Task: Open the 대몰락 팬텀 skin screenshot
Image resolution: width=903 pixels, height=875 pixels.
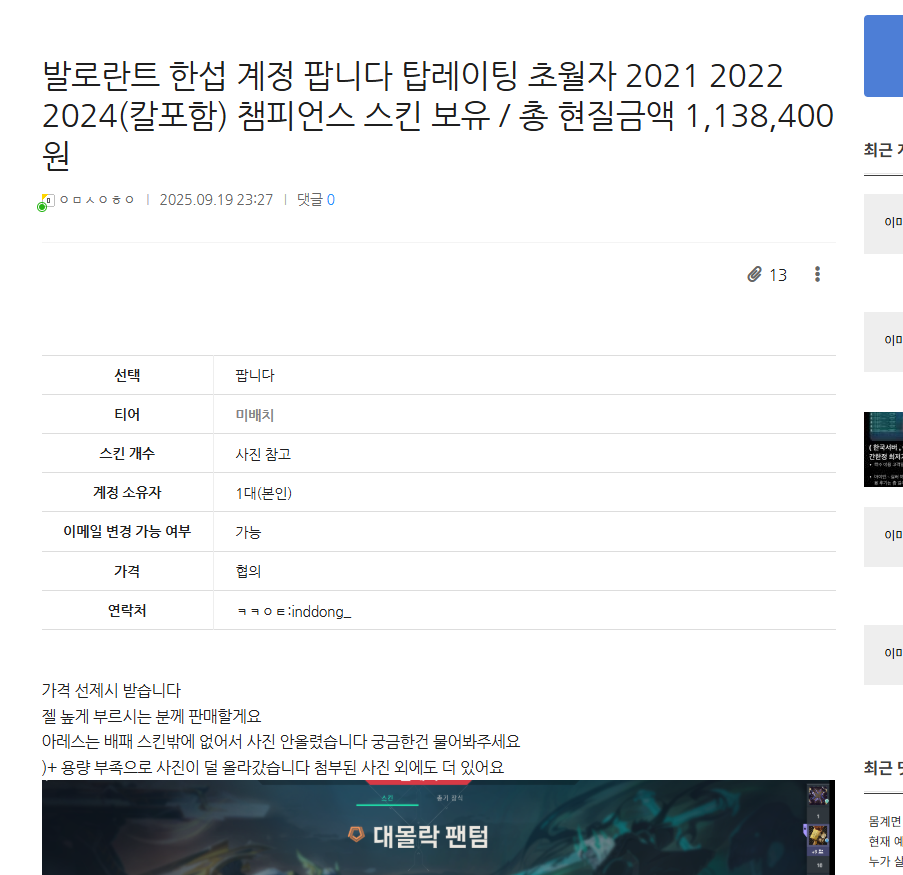Action: (x=440, y=830)
